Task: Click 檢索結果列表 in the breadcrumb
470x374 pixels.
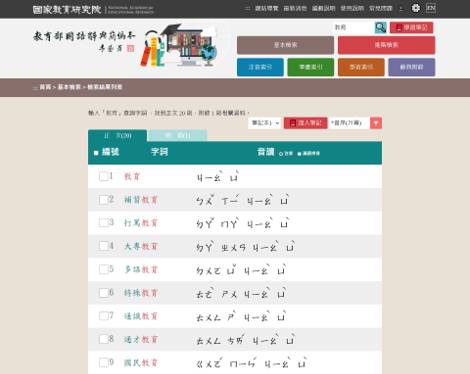Action: 105,87
